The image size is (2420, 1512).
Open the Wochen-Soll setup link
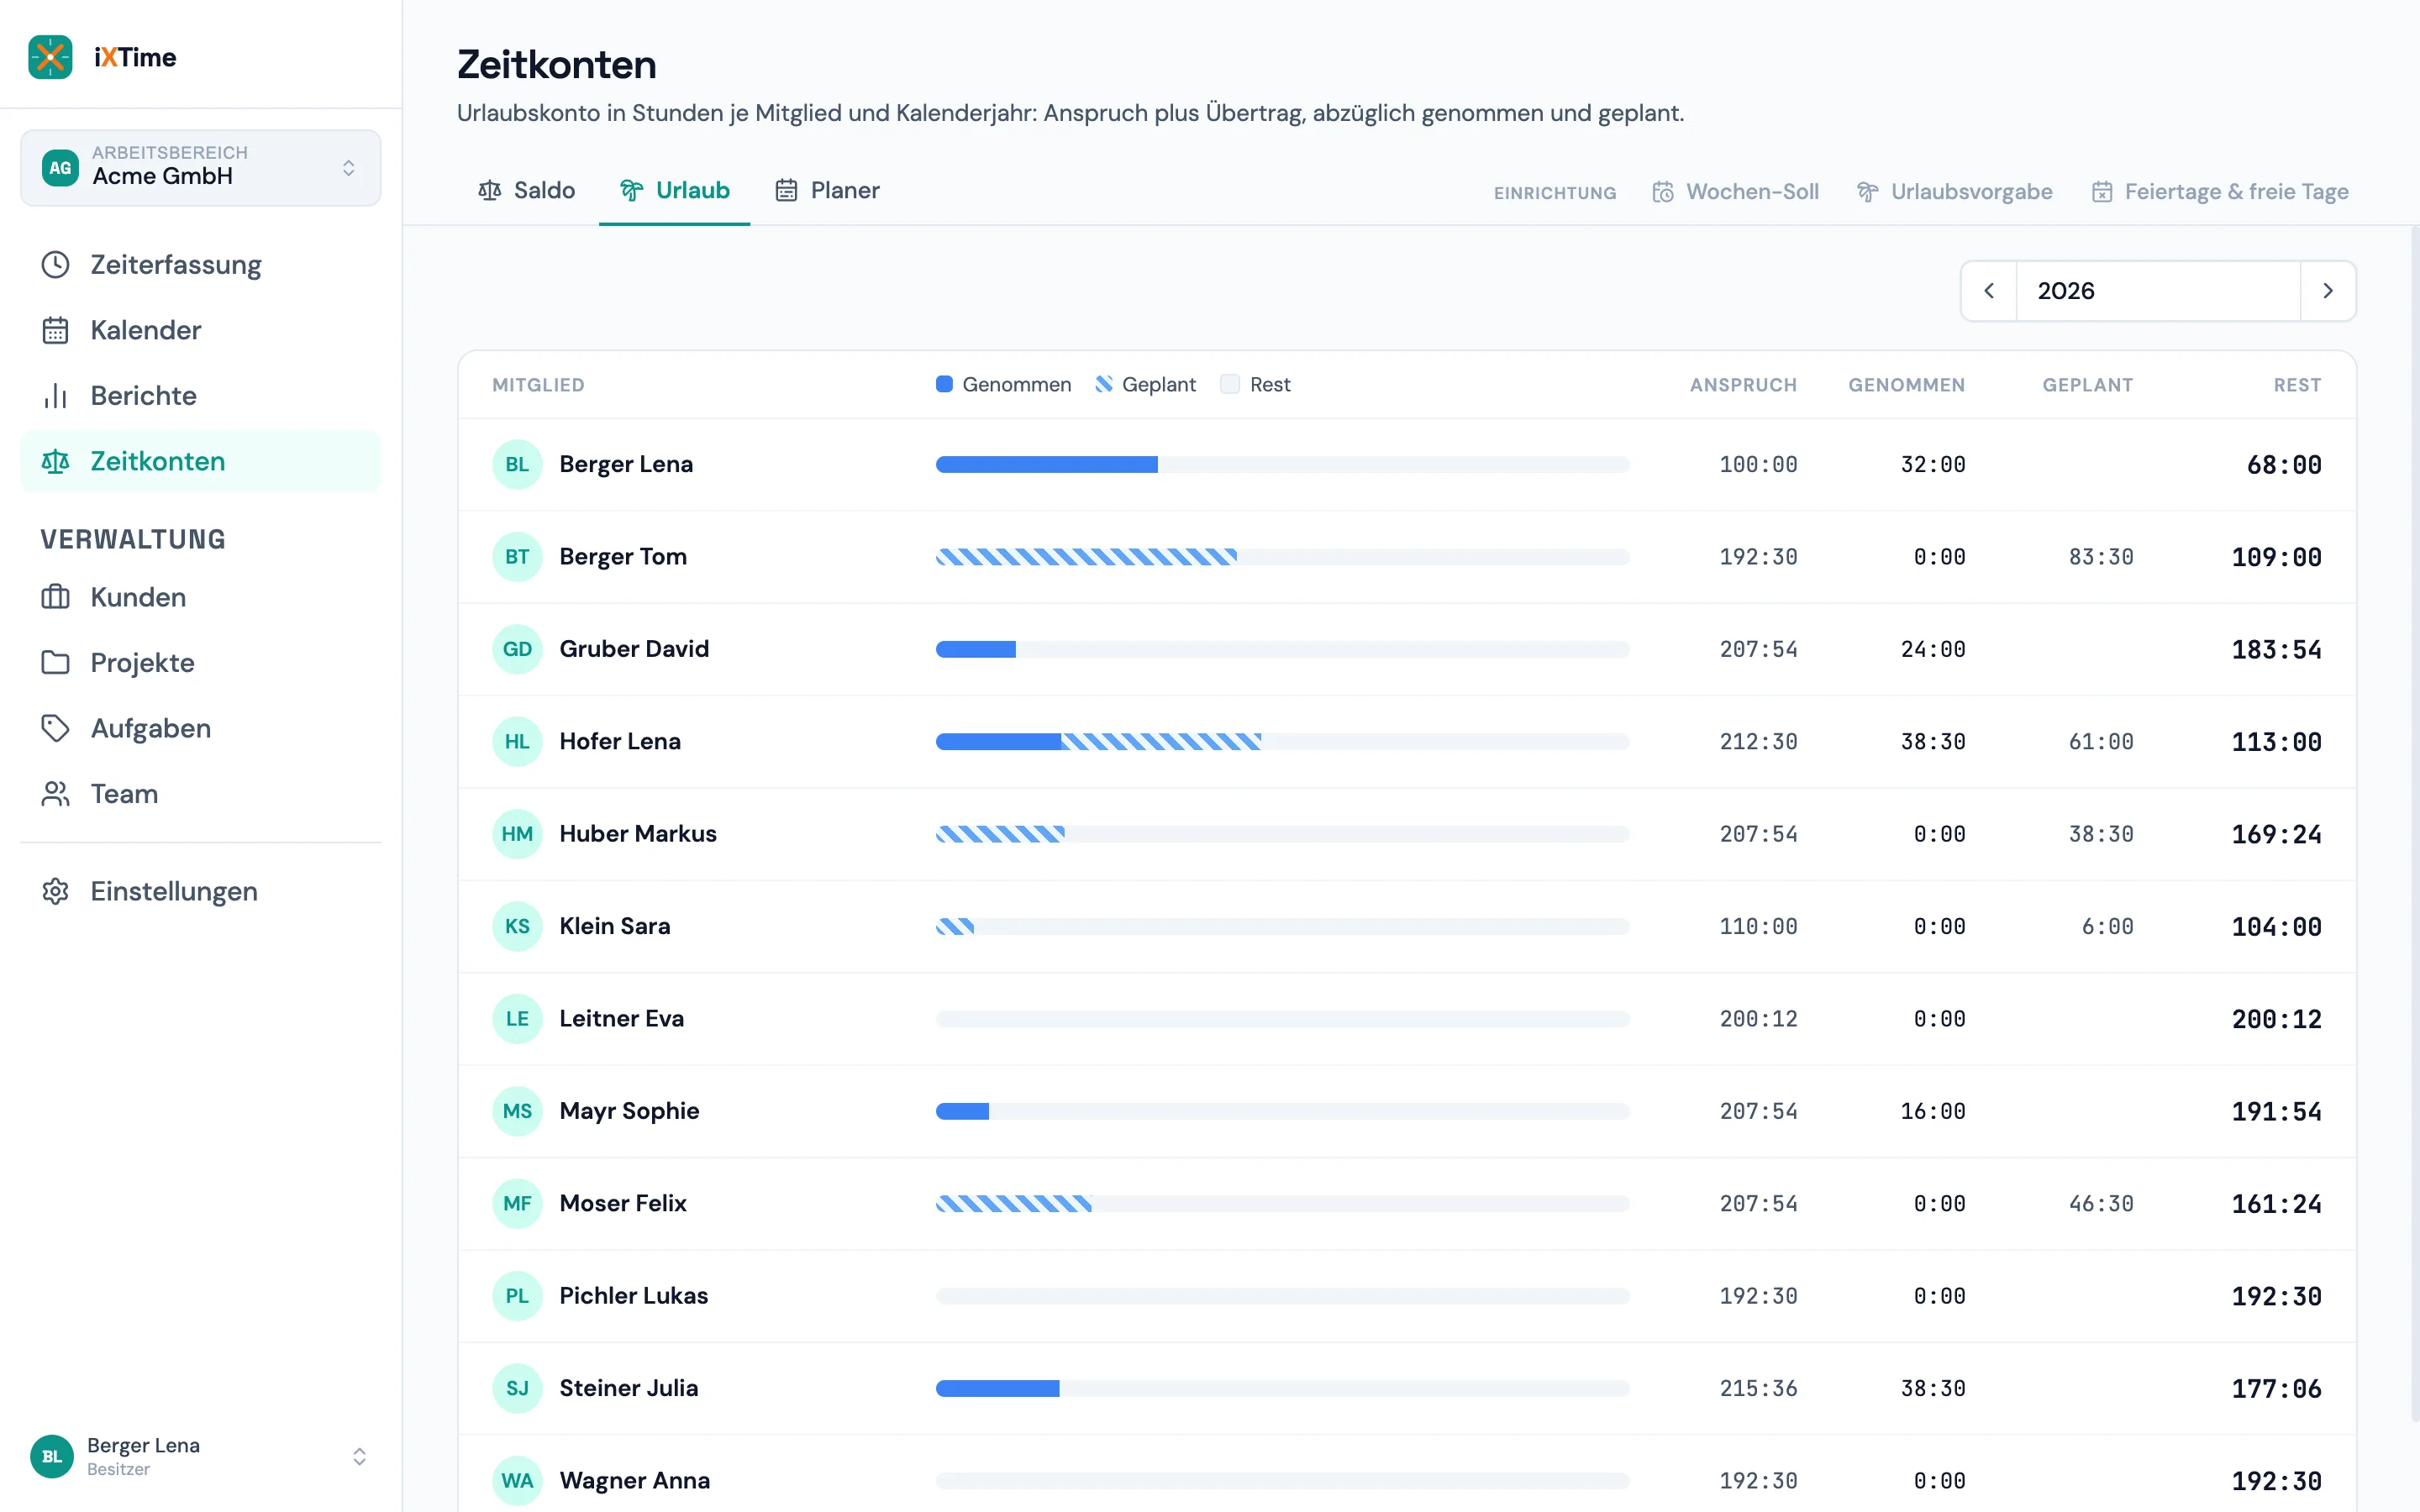[1735, 192]
